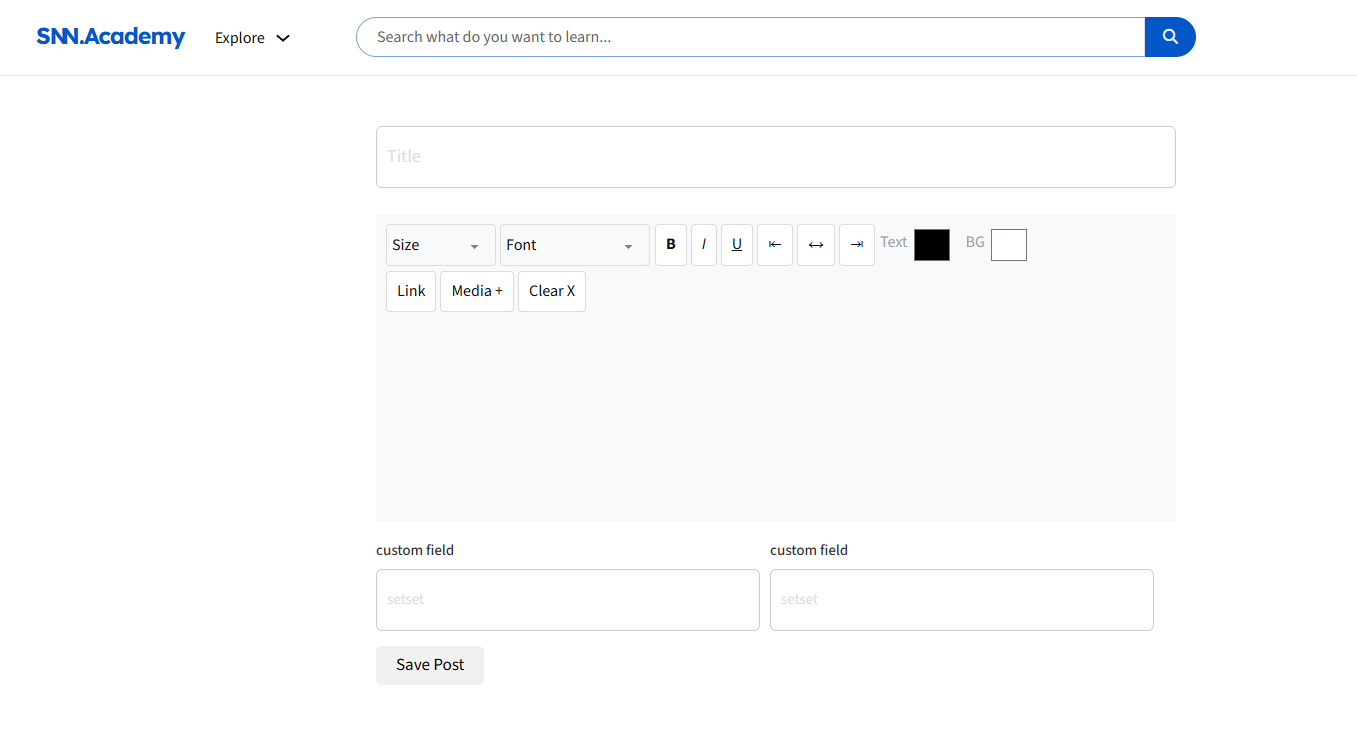This screenshot has width=1357, height=730.
Task: Open the Size dropdown
Action: (x=441, y=245)
